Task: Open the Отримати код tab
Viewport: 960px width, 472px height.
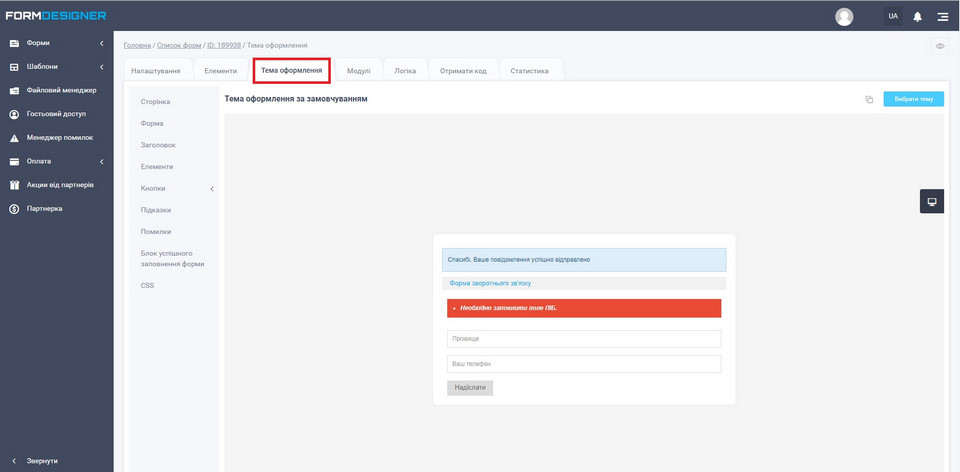Action: click(x=463, y=70)
